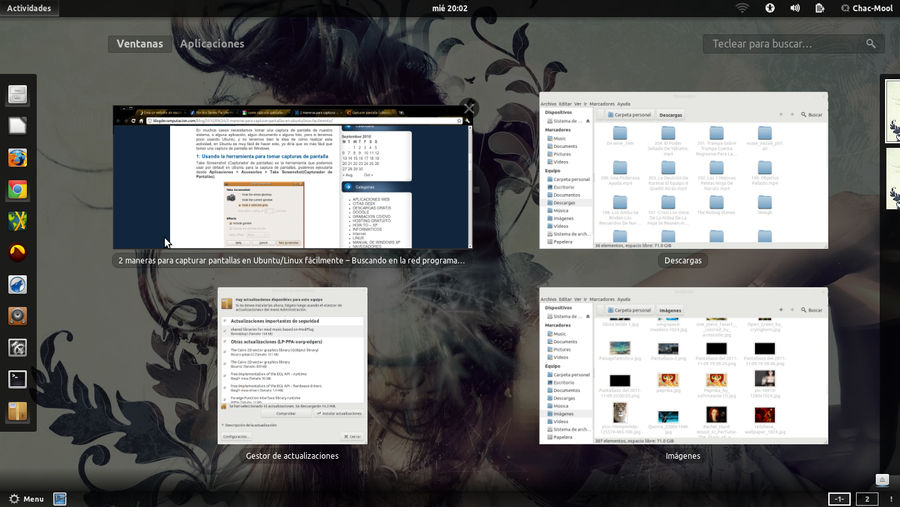Click the Imágenes caption label
The image size is (900, 507).
click(x=683, y=456)
